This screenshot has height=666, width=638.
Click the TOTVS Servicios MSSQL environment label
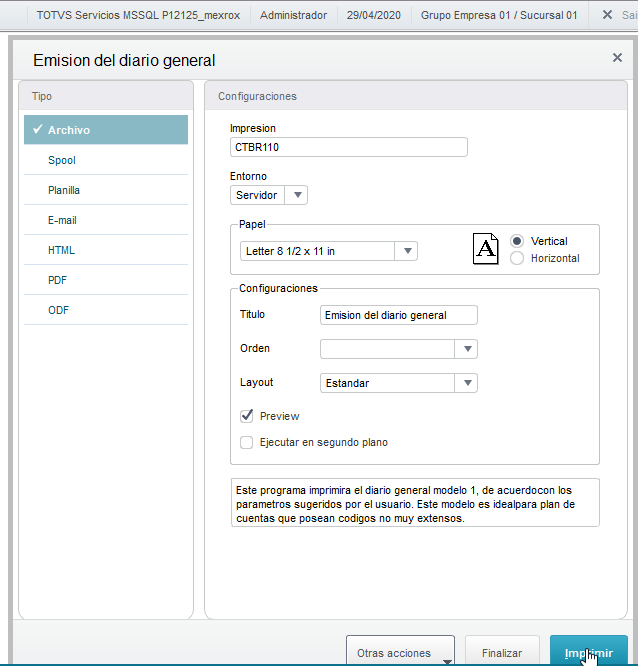tap(138, 15)
